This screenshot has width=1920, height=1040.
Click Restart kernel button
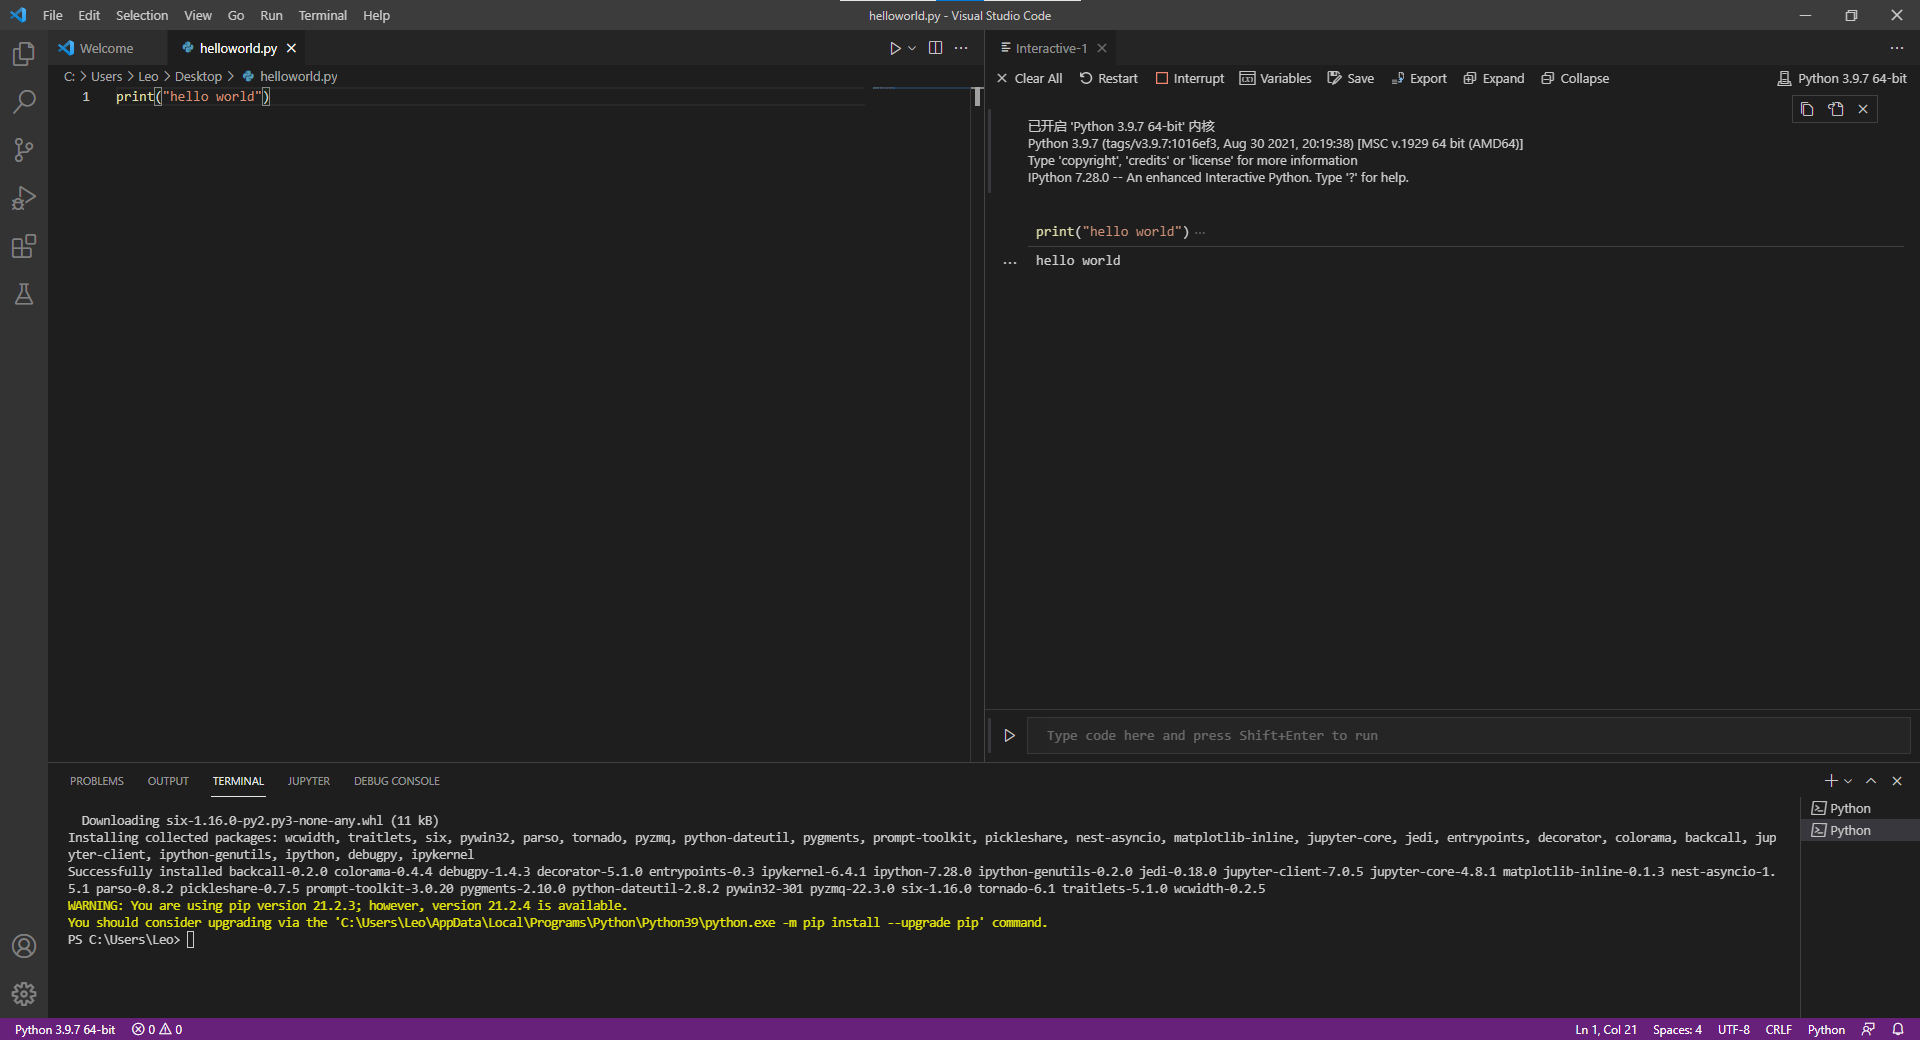(x=1108, y=78)
